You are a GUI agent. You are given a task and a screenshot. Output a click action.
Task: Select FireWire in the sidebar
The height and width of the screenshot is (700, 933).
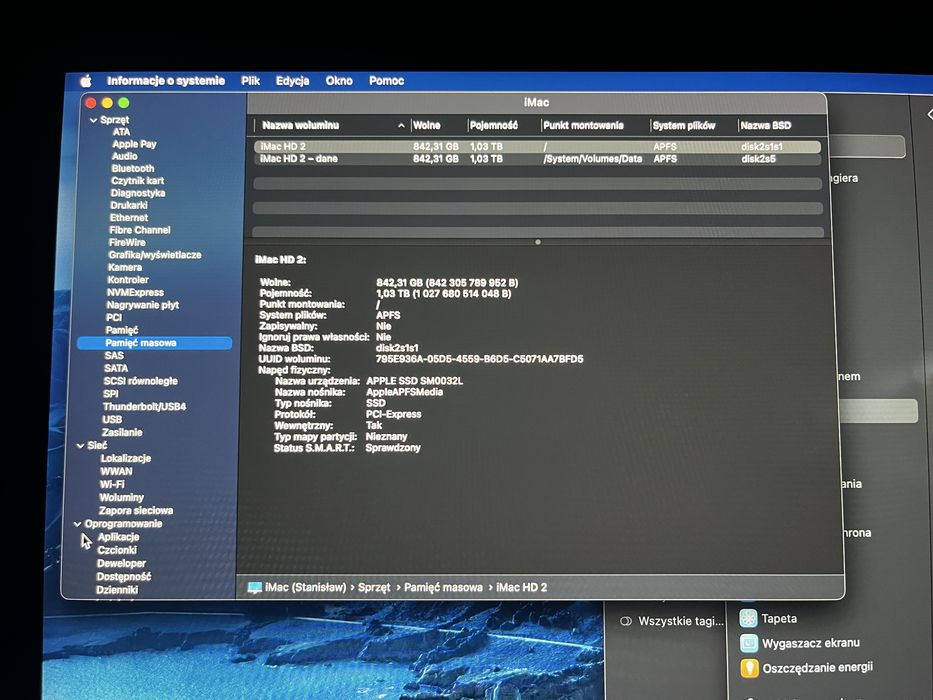[127, 242]
